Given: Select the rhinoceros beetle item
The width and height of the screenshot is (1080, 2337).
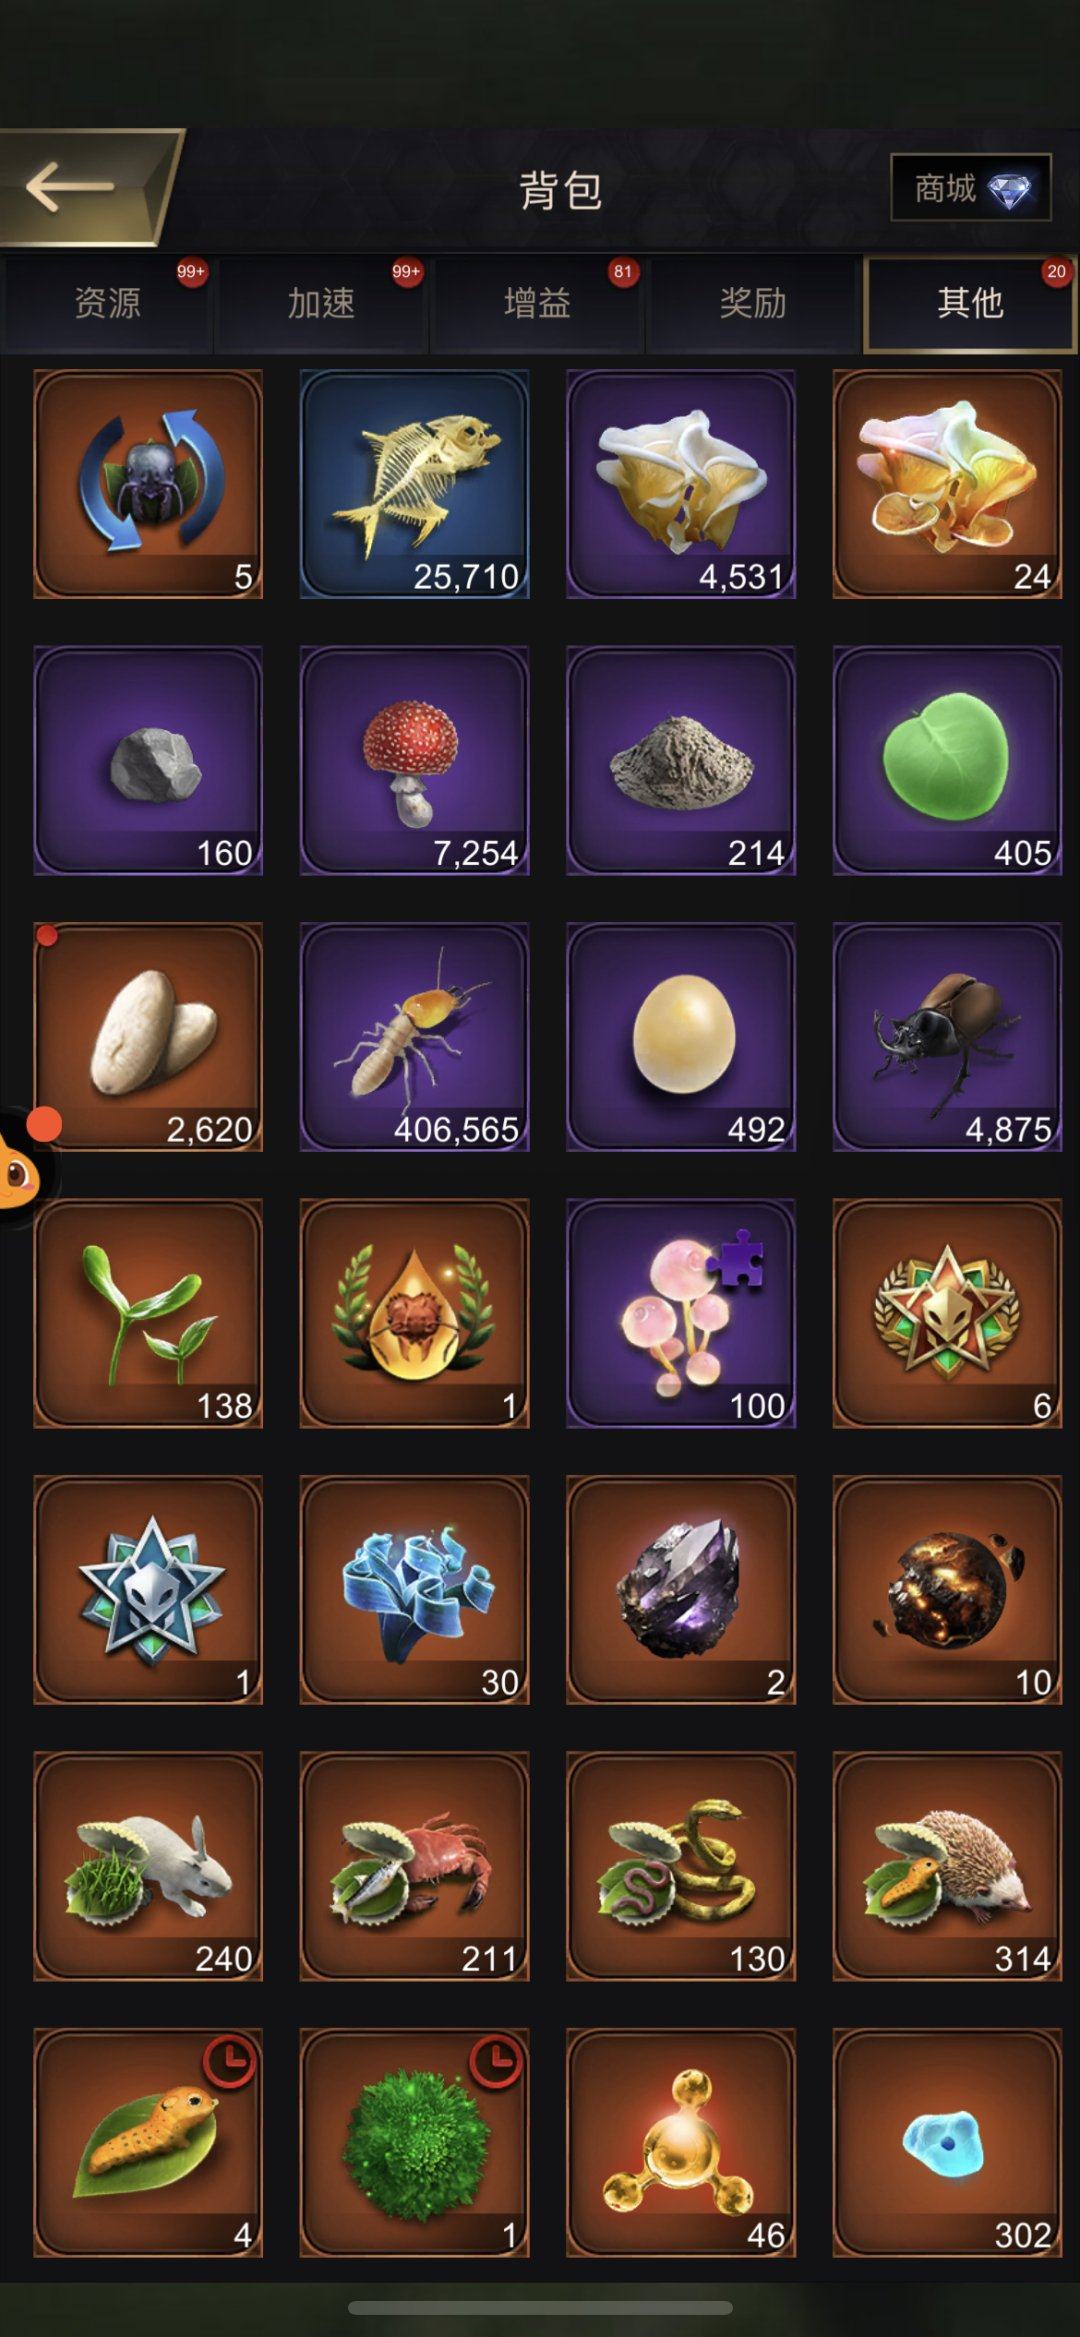Looking at the screenshot, I should click(947, 1037).
